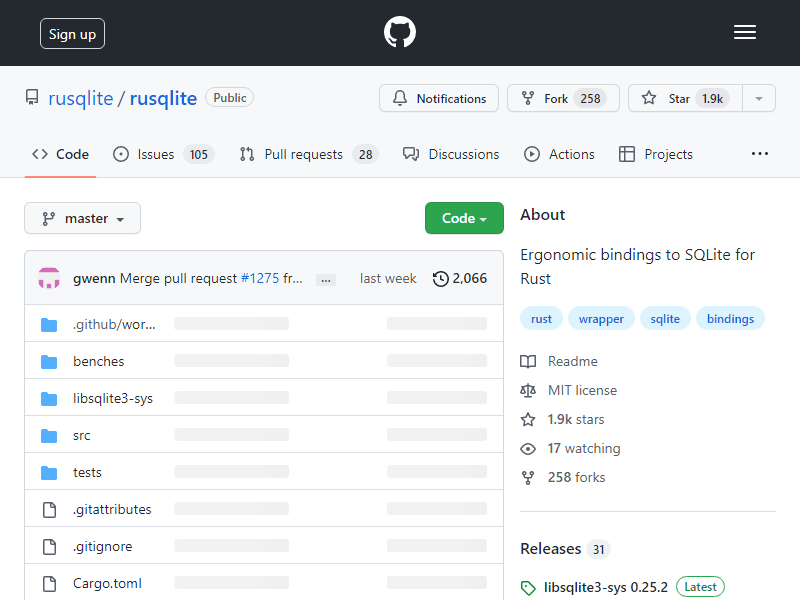Open pull request #1275 link
800x600 pixels.
[260, 279]
